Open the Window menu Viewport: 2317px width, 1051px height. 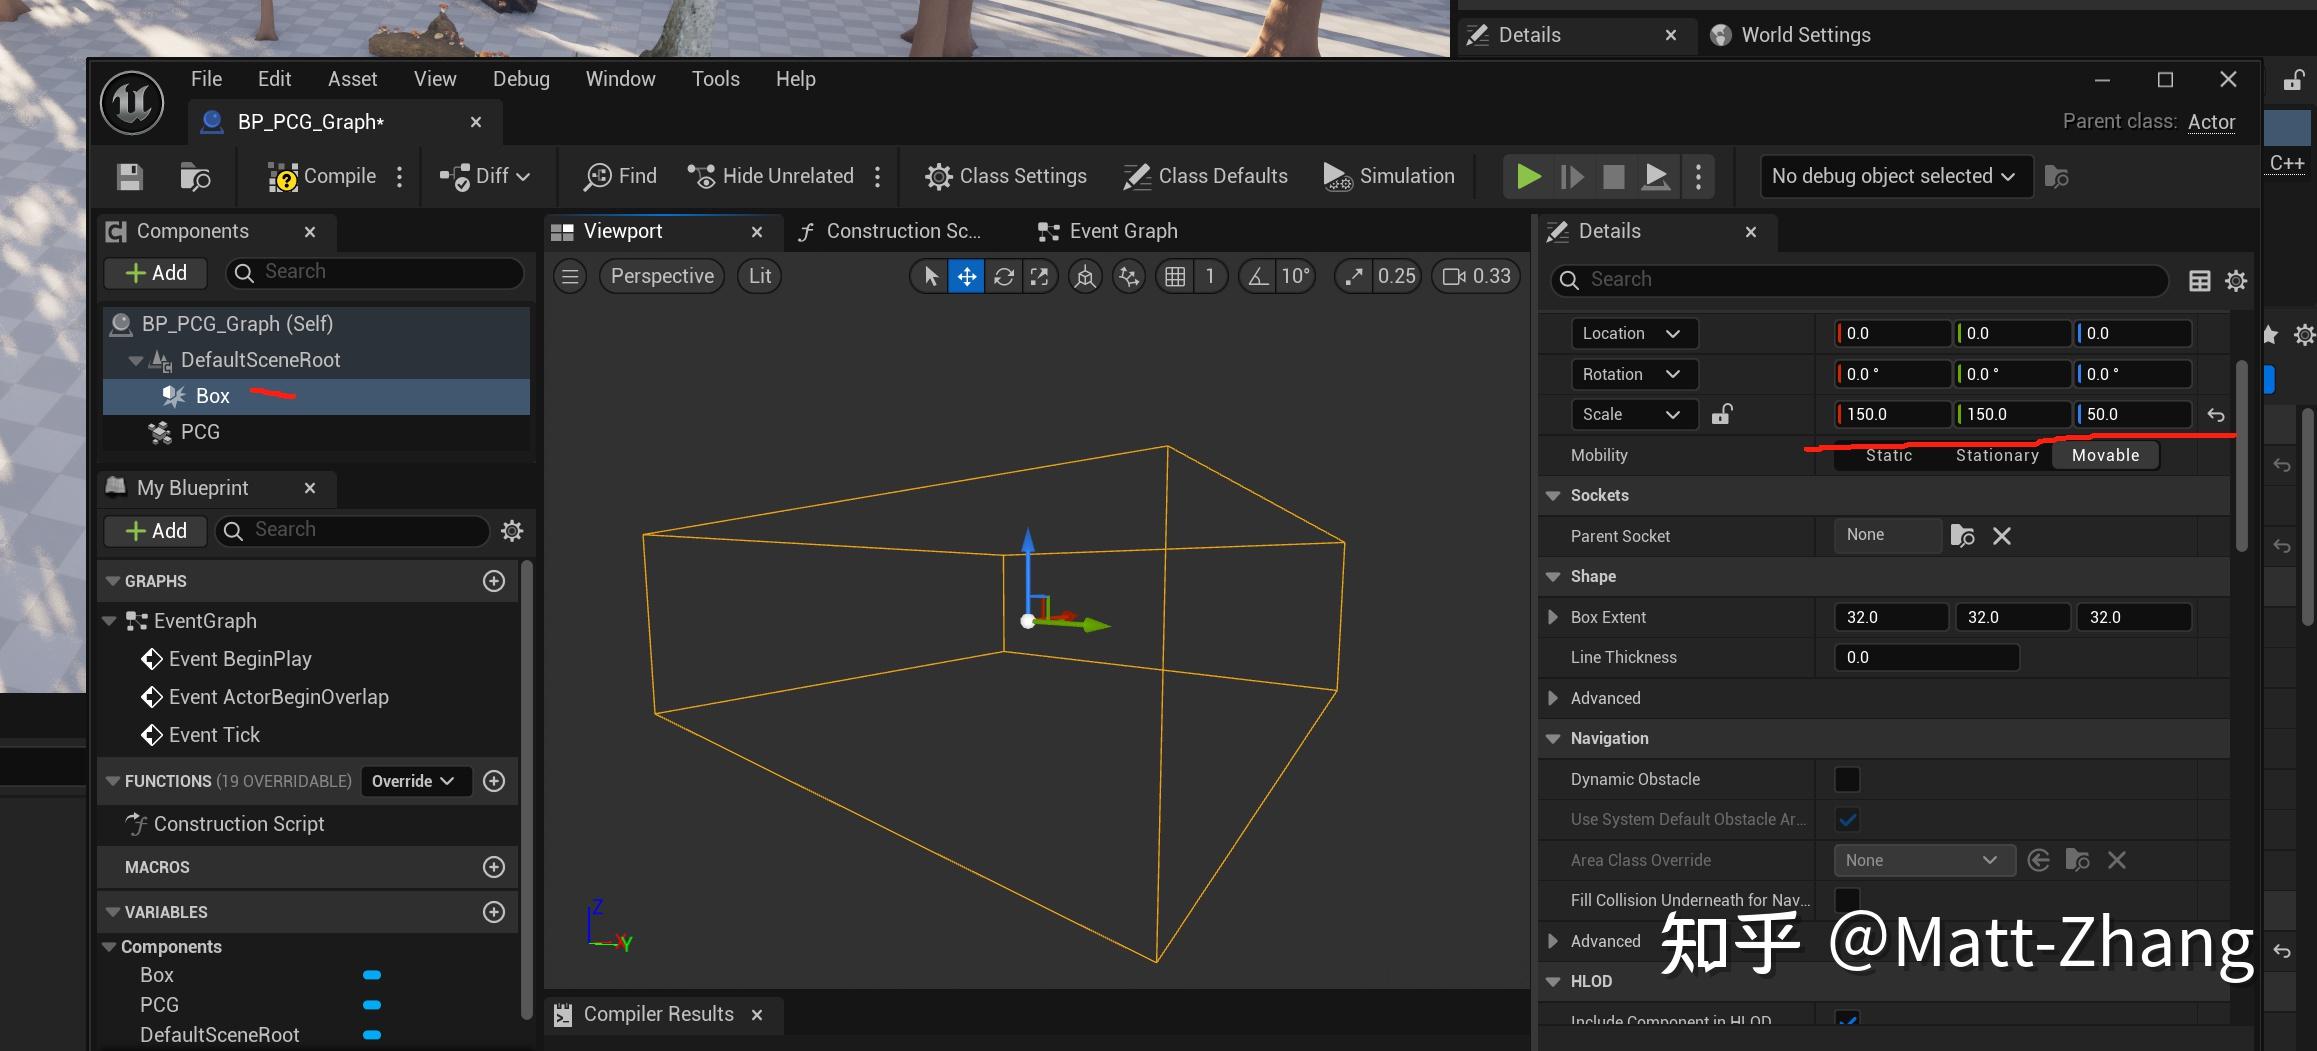coord(620,79)
